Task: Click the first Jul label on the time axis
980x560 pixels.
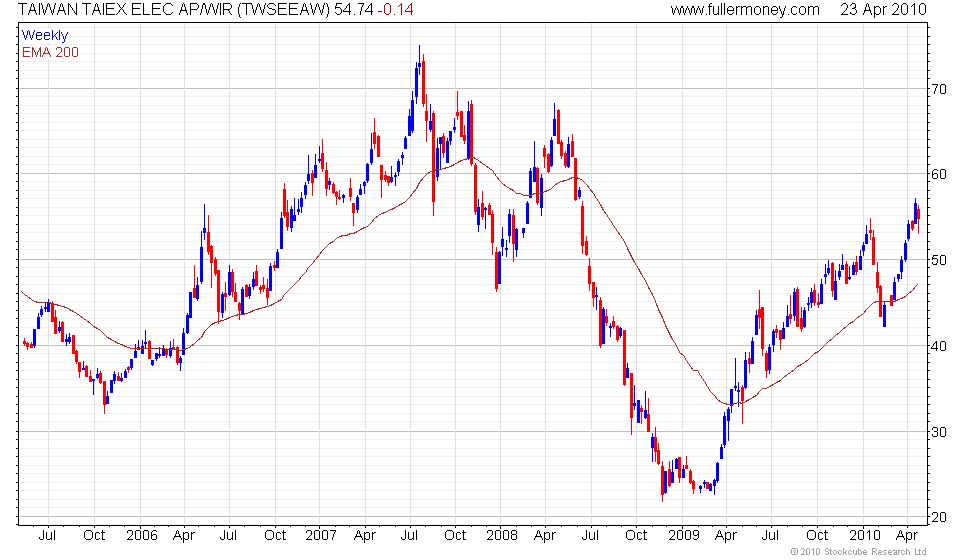Action: [x=47, y=536]
